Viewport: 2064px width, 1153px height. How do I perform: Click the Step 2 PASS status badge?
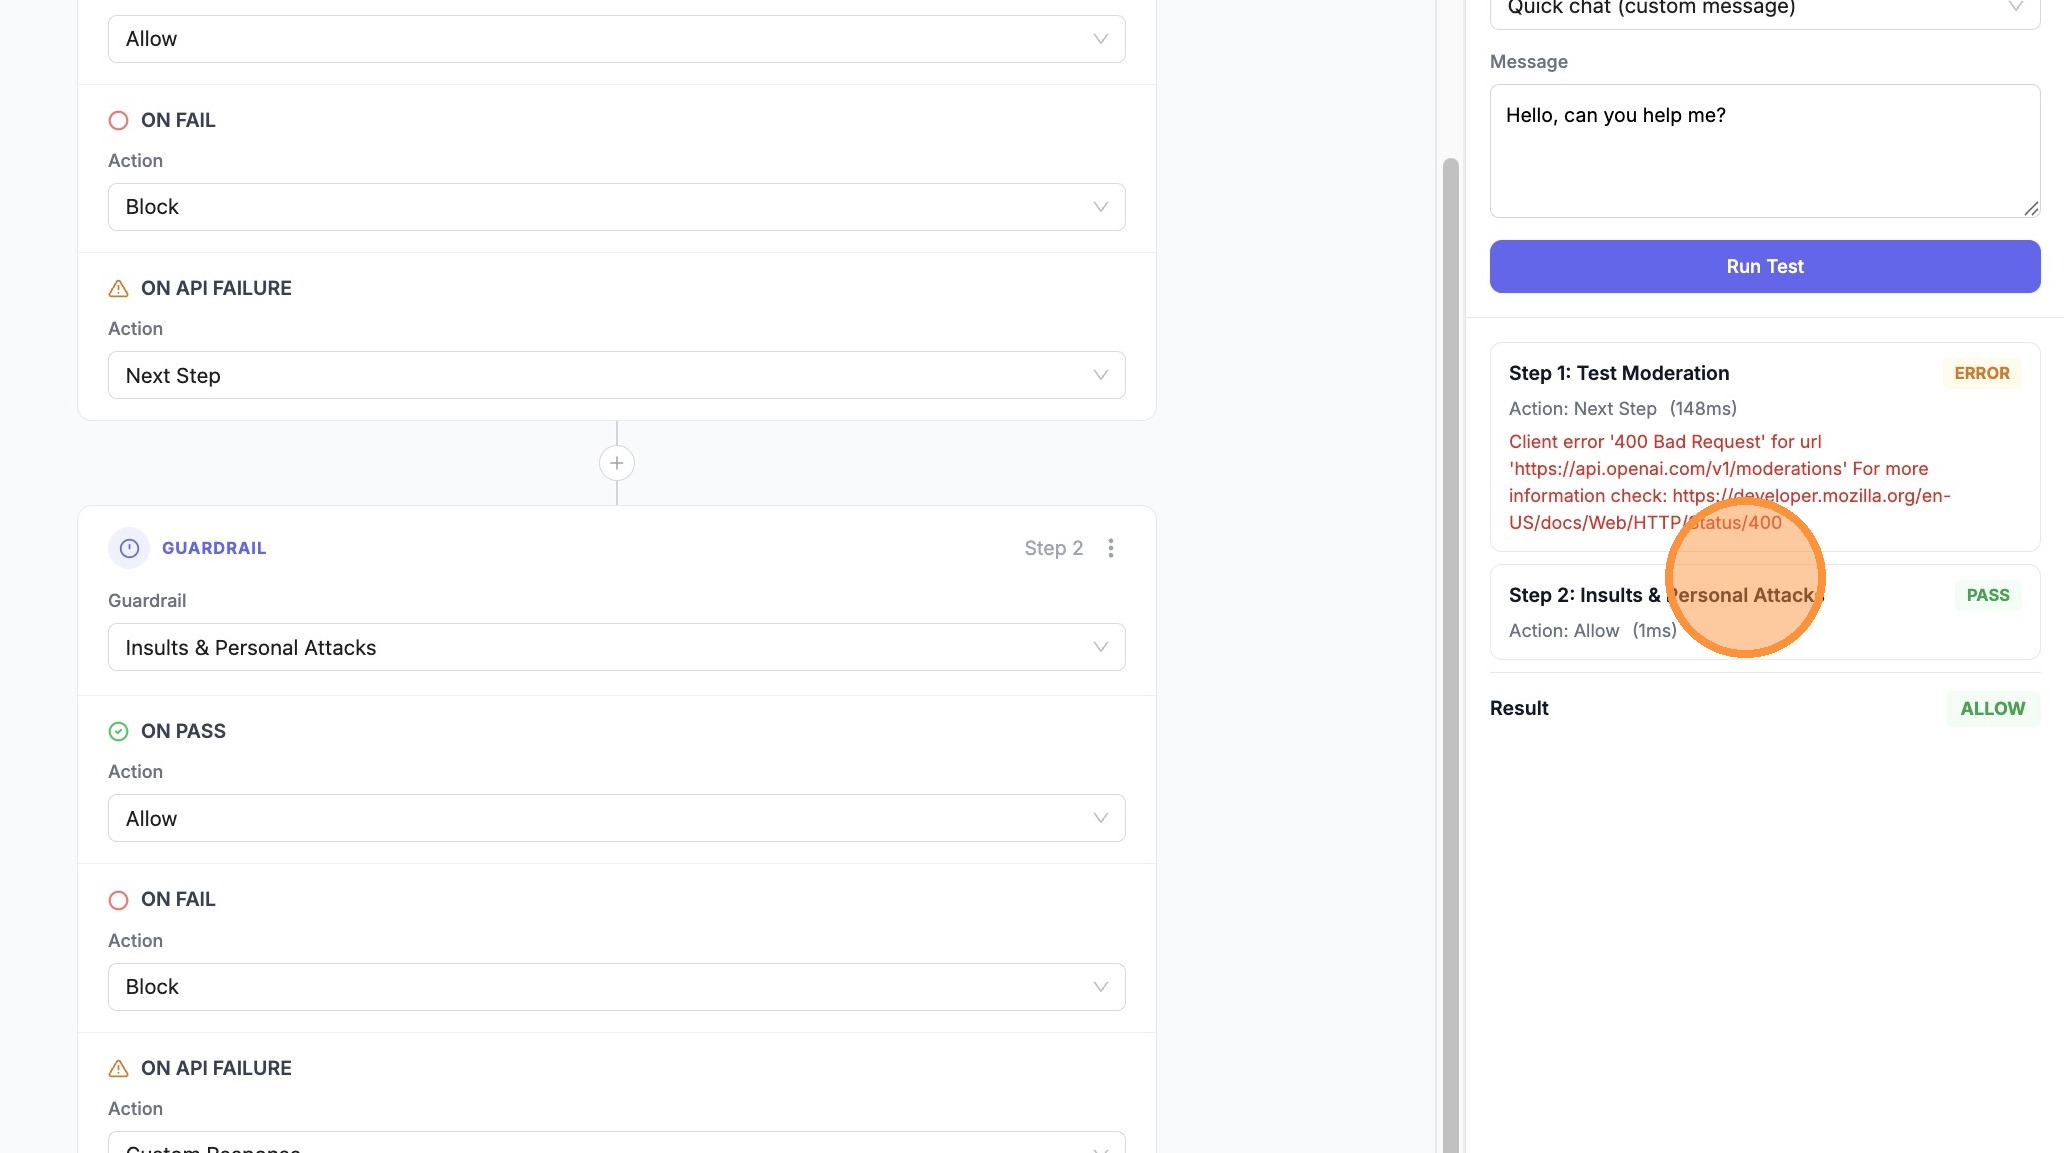point(1987,595)
